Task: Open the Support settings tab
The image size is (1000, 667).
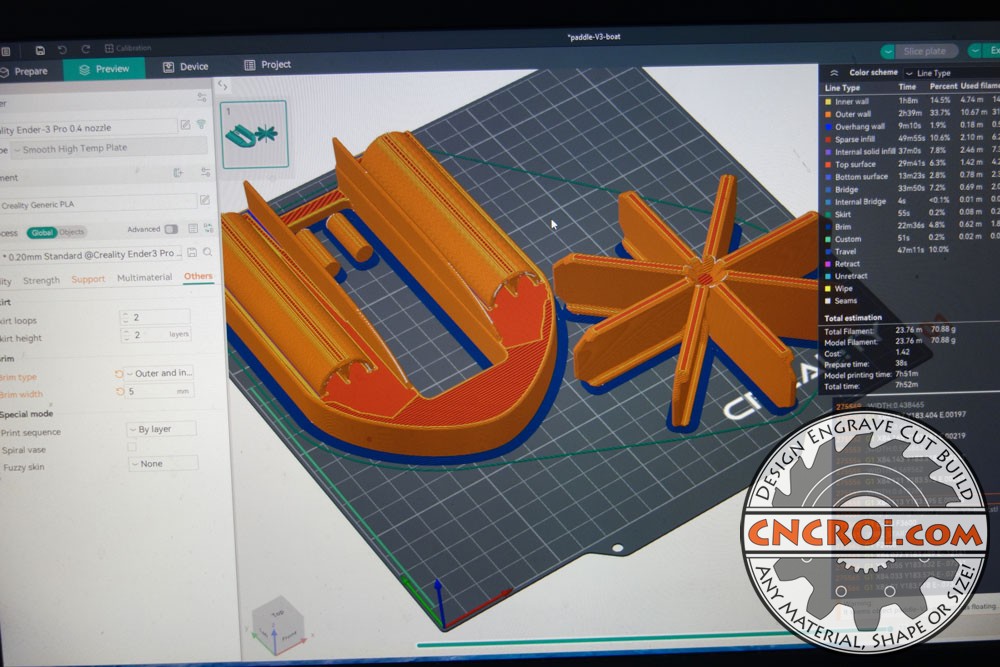Action: coord(88,279)
